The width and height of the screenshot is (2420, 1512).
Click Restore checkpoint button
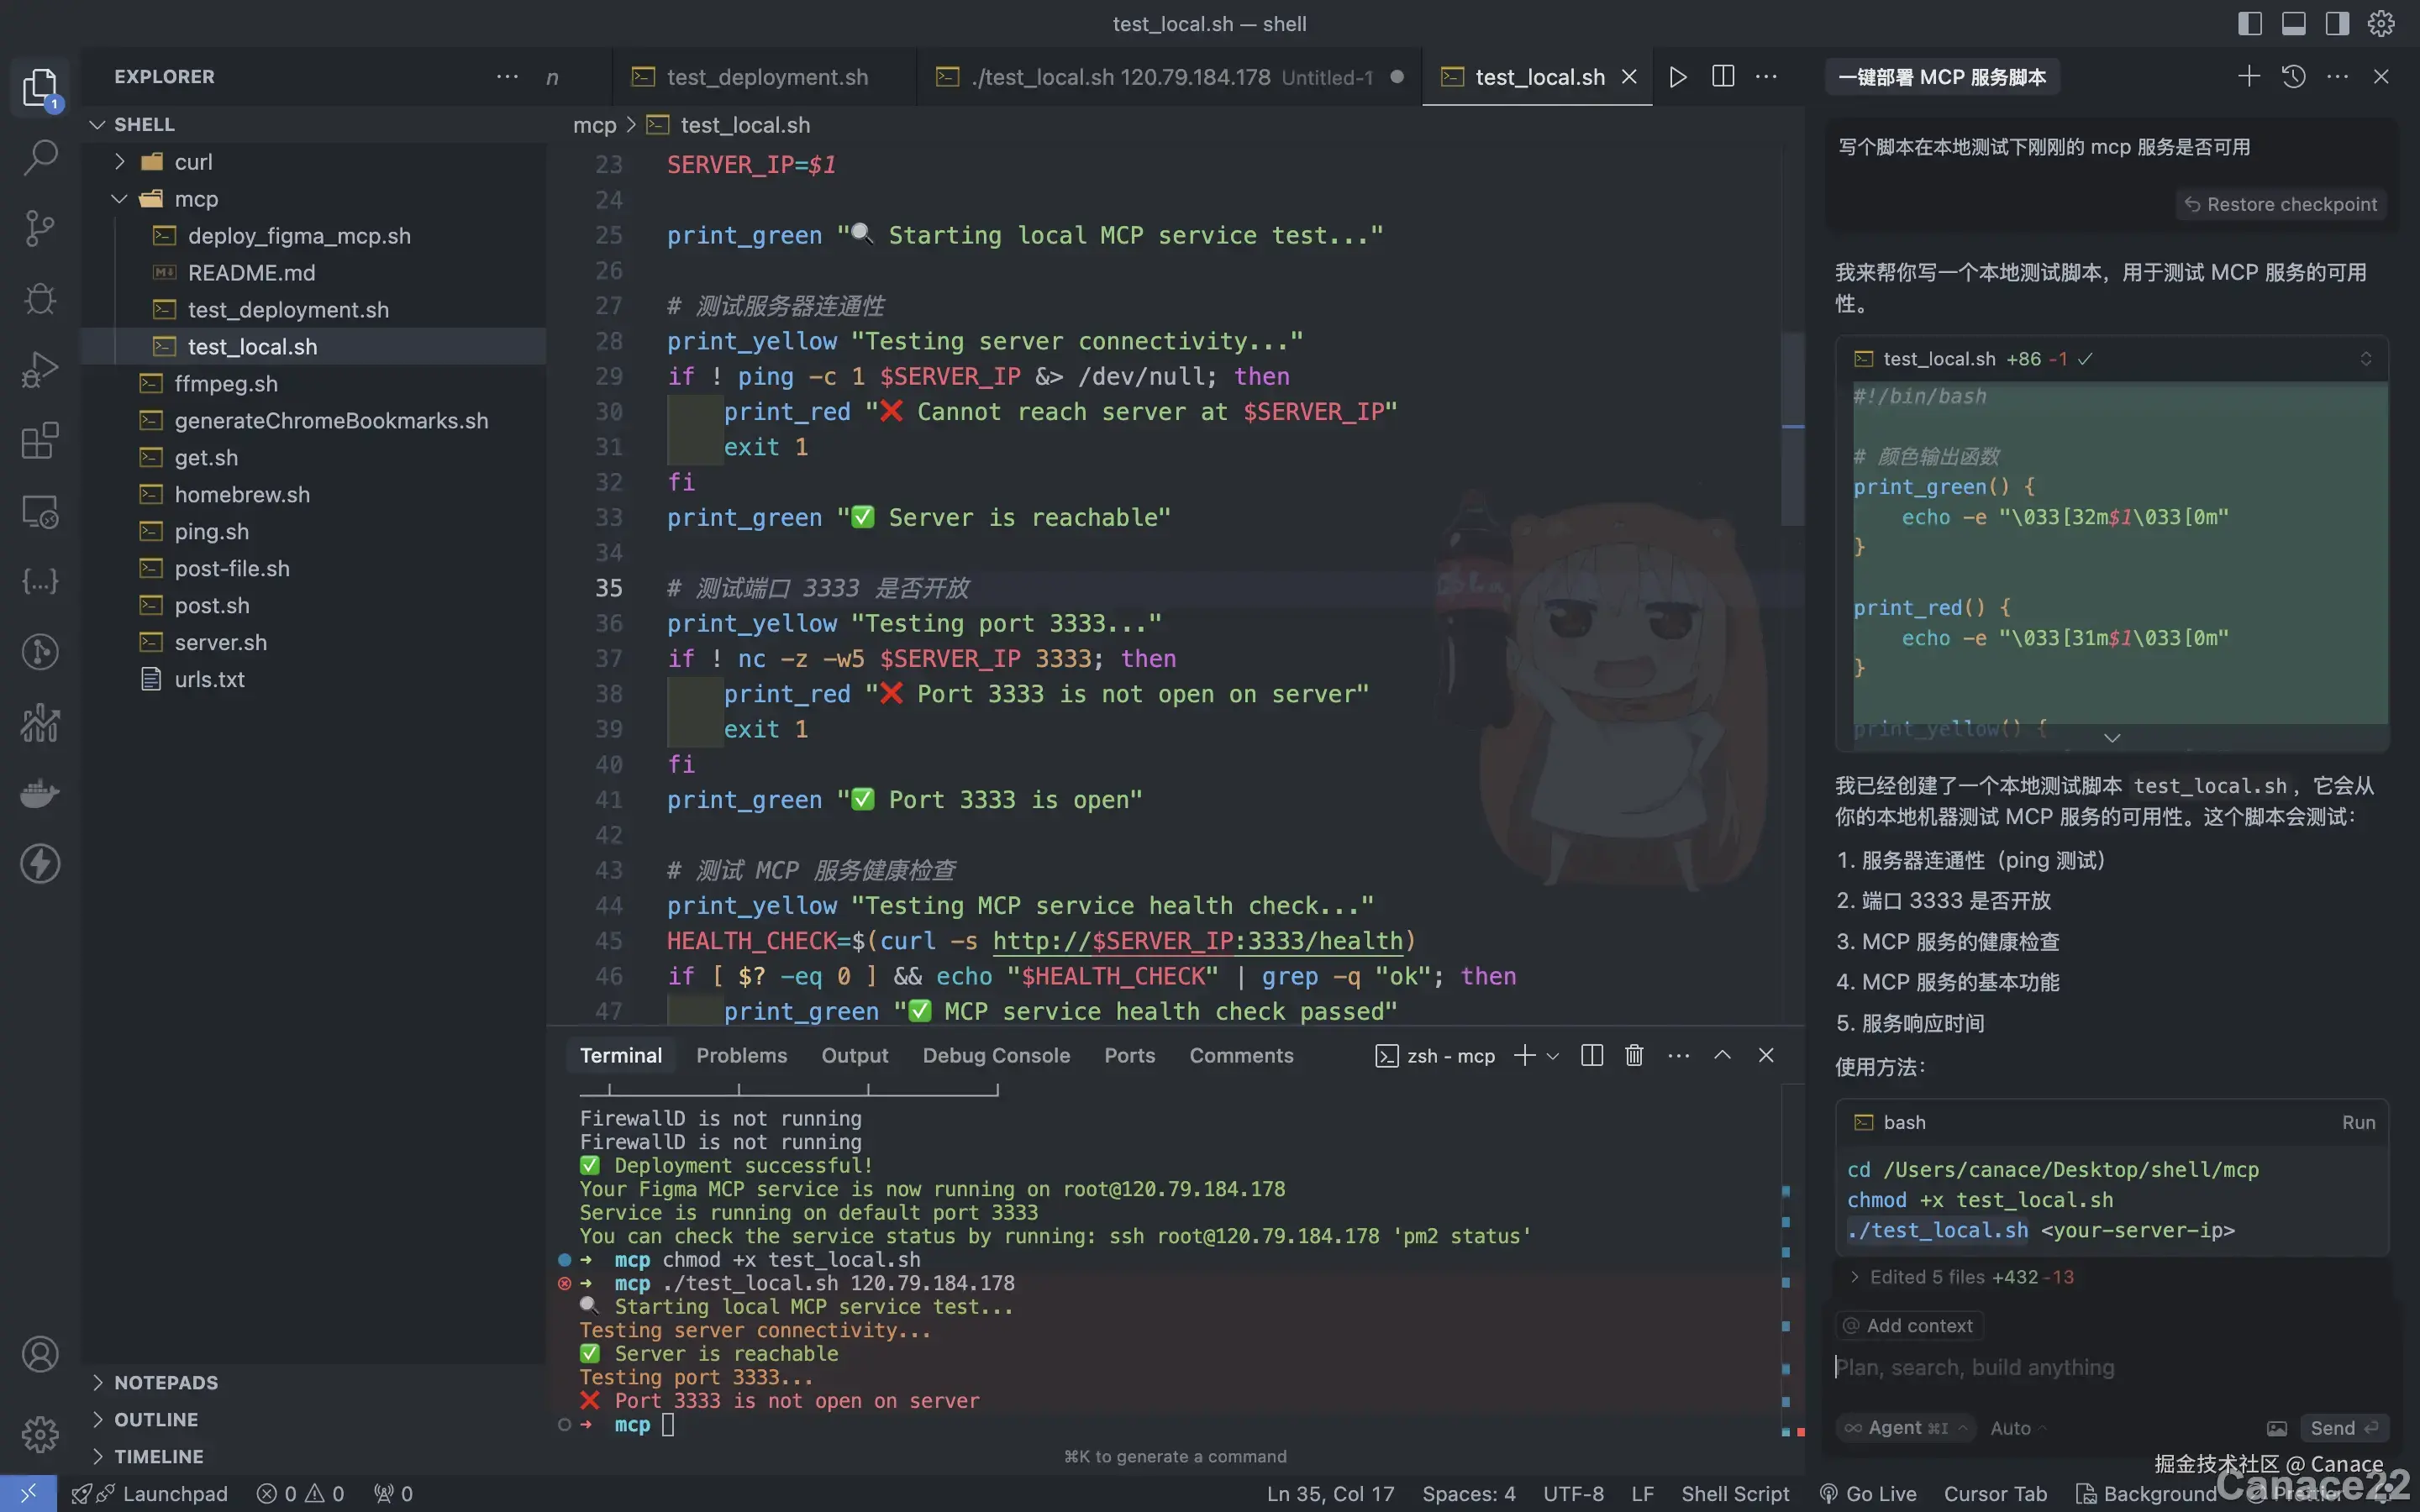pos(2280,204)
